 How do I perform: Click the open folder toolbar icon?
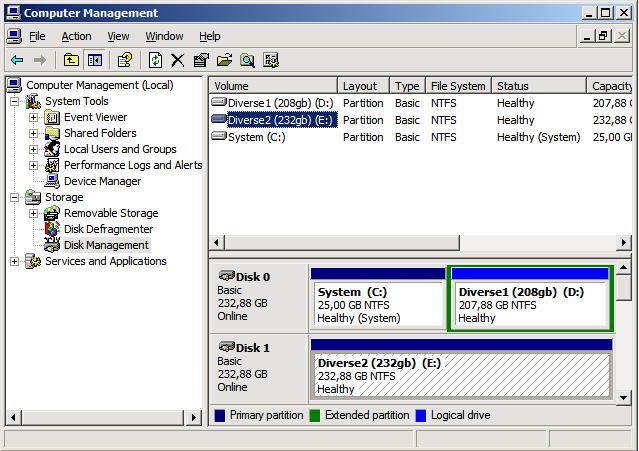tap(224, 60)
